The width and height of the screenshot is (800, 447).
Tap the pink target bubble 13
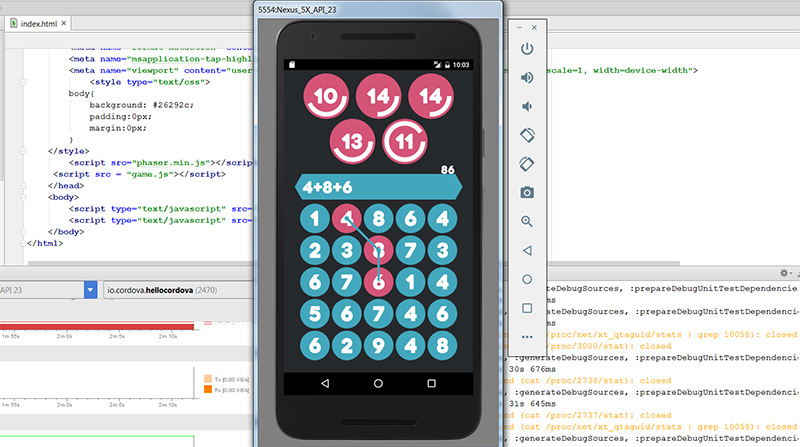pyautogui.click(x=352, y=141)
